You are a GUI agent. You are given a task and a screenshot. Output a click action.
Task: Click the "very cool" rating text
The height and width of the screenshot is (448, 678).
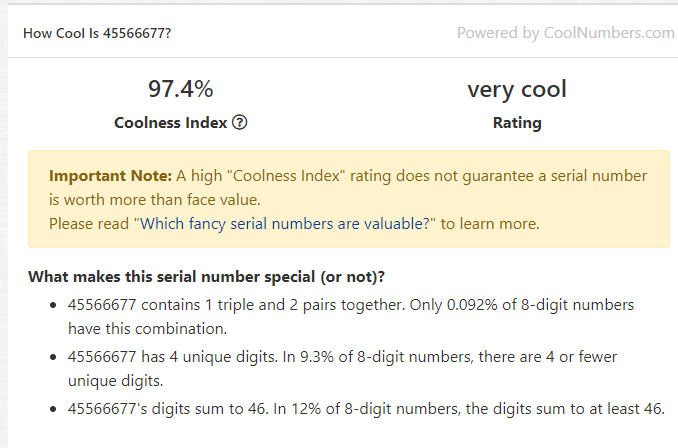[x=517, y=89]
